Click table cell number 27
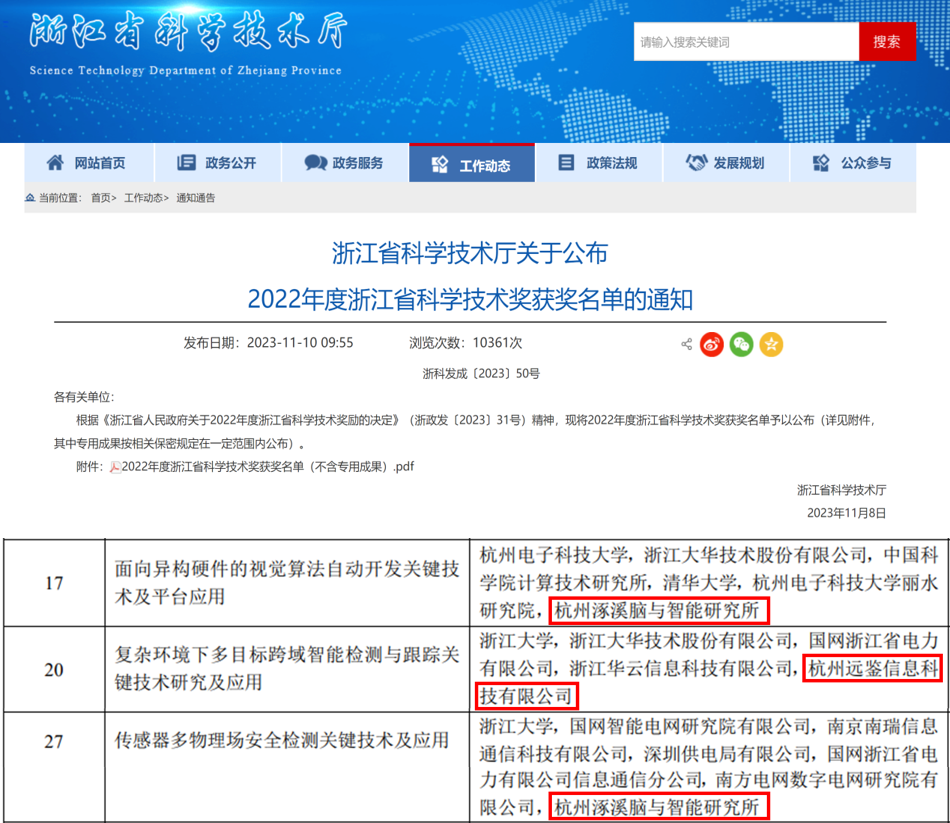The width and height of the screenshot is (950, 823). [54, 742]
